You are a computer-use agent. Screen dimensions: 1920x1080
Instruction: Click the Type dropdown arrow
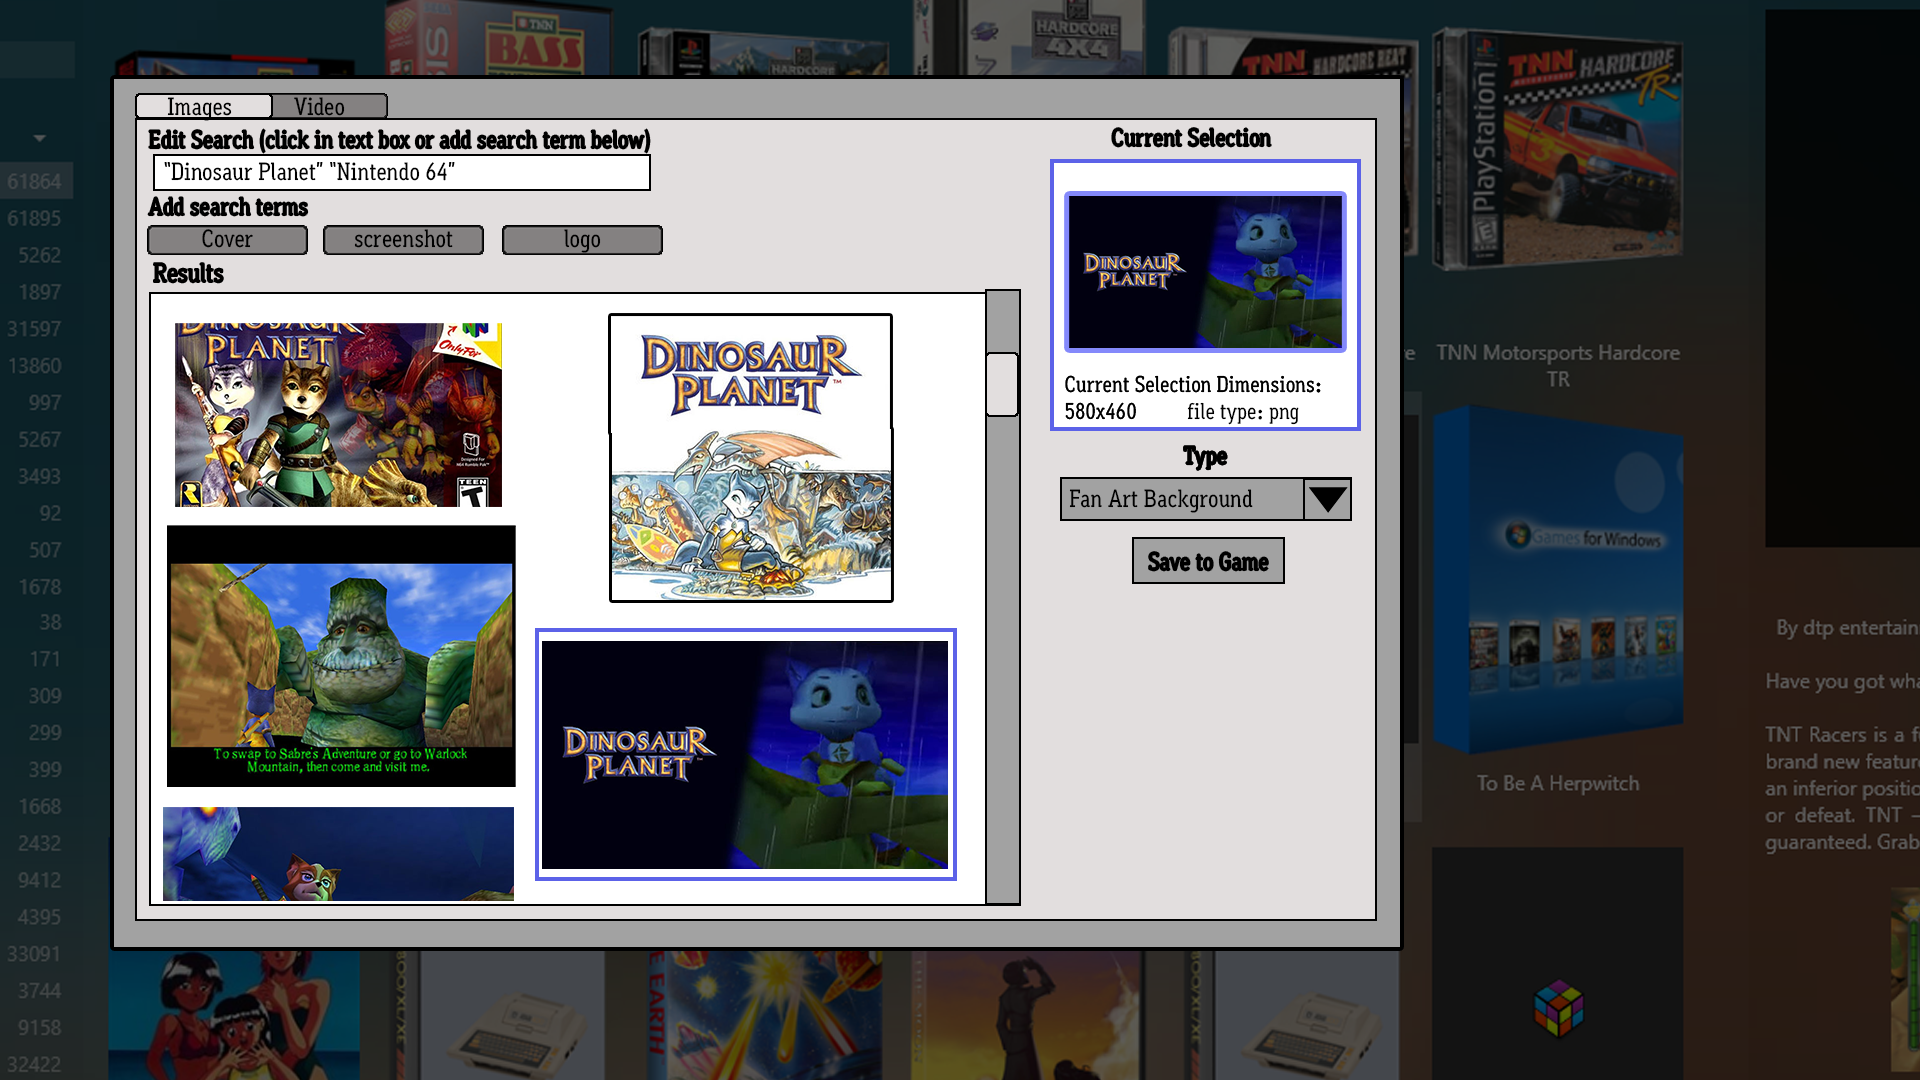click(x=1327, y=499)
